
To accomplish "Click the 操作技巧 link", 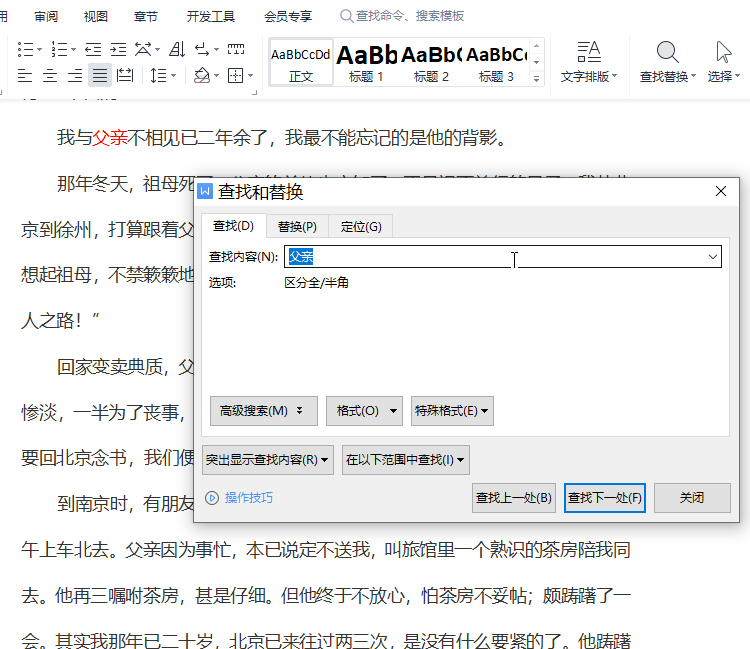I will [x=248, y=498].
